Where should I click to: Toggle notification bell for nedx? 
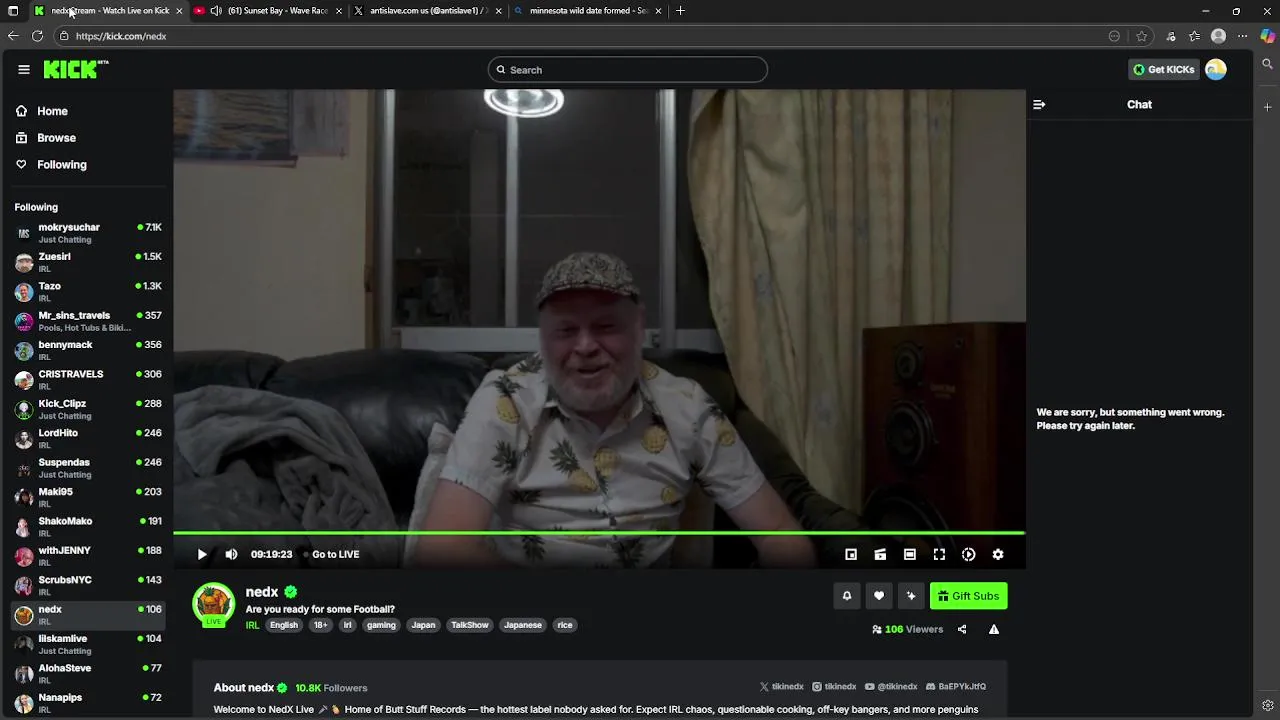pos(847,596)
